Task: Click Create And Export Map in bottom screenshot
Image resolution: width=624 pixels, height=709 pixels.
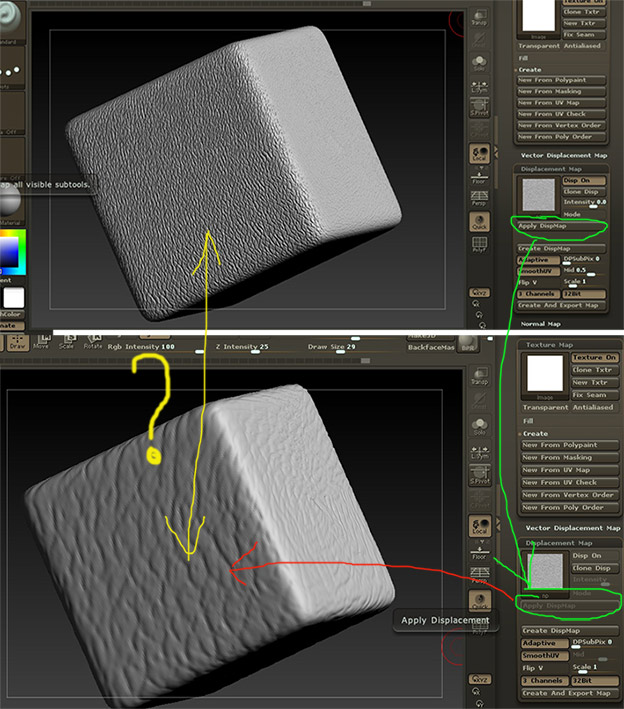Action: point(570,693)
